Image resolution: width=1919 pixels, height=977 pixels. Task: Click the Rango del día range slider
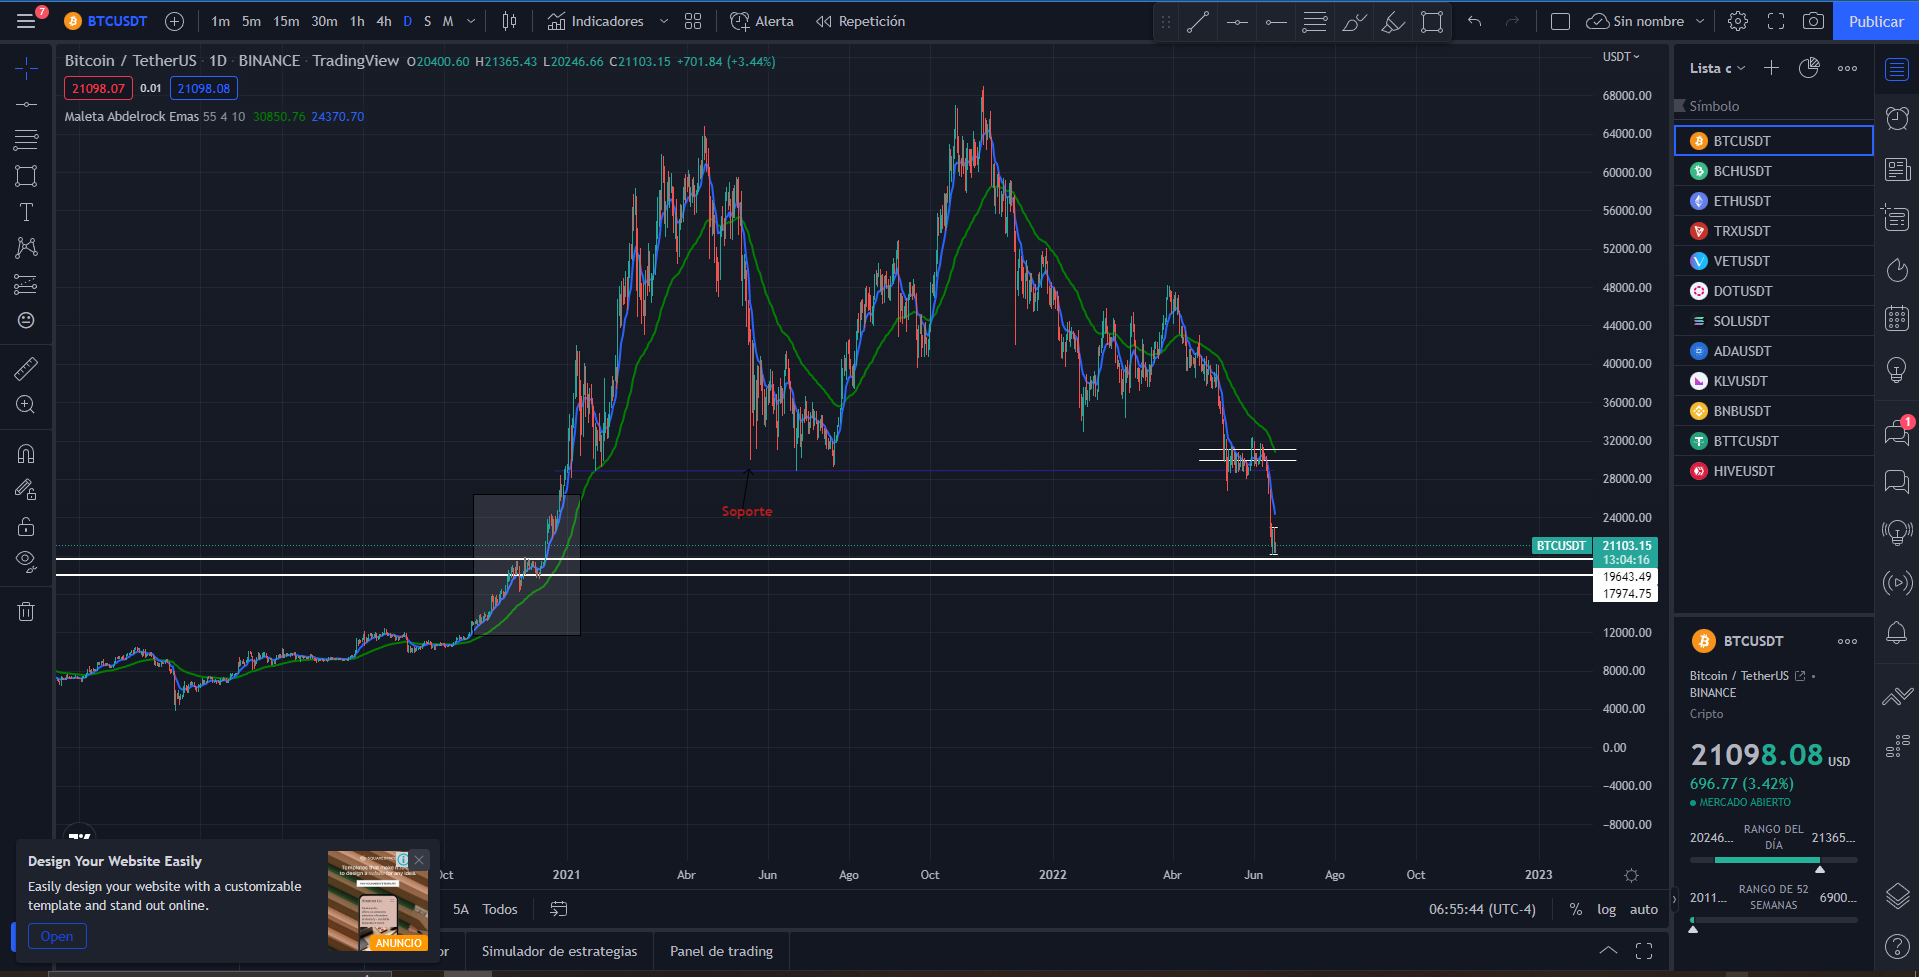point(1773,860)
